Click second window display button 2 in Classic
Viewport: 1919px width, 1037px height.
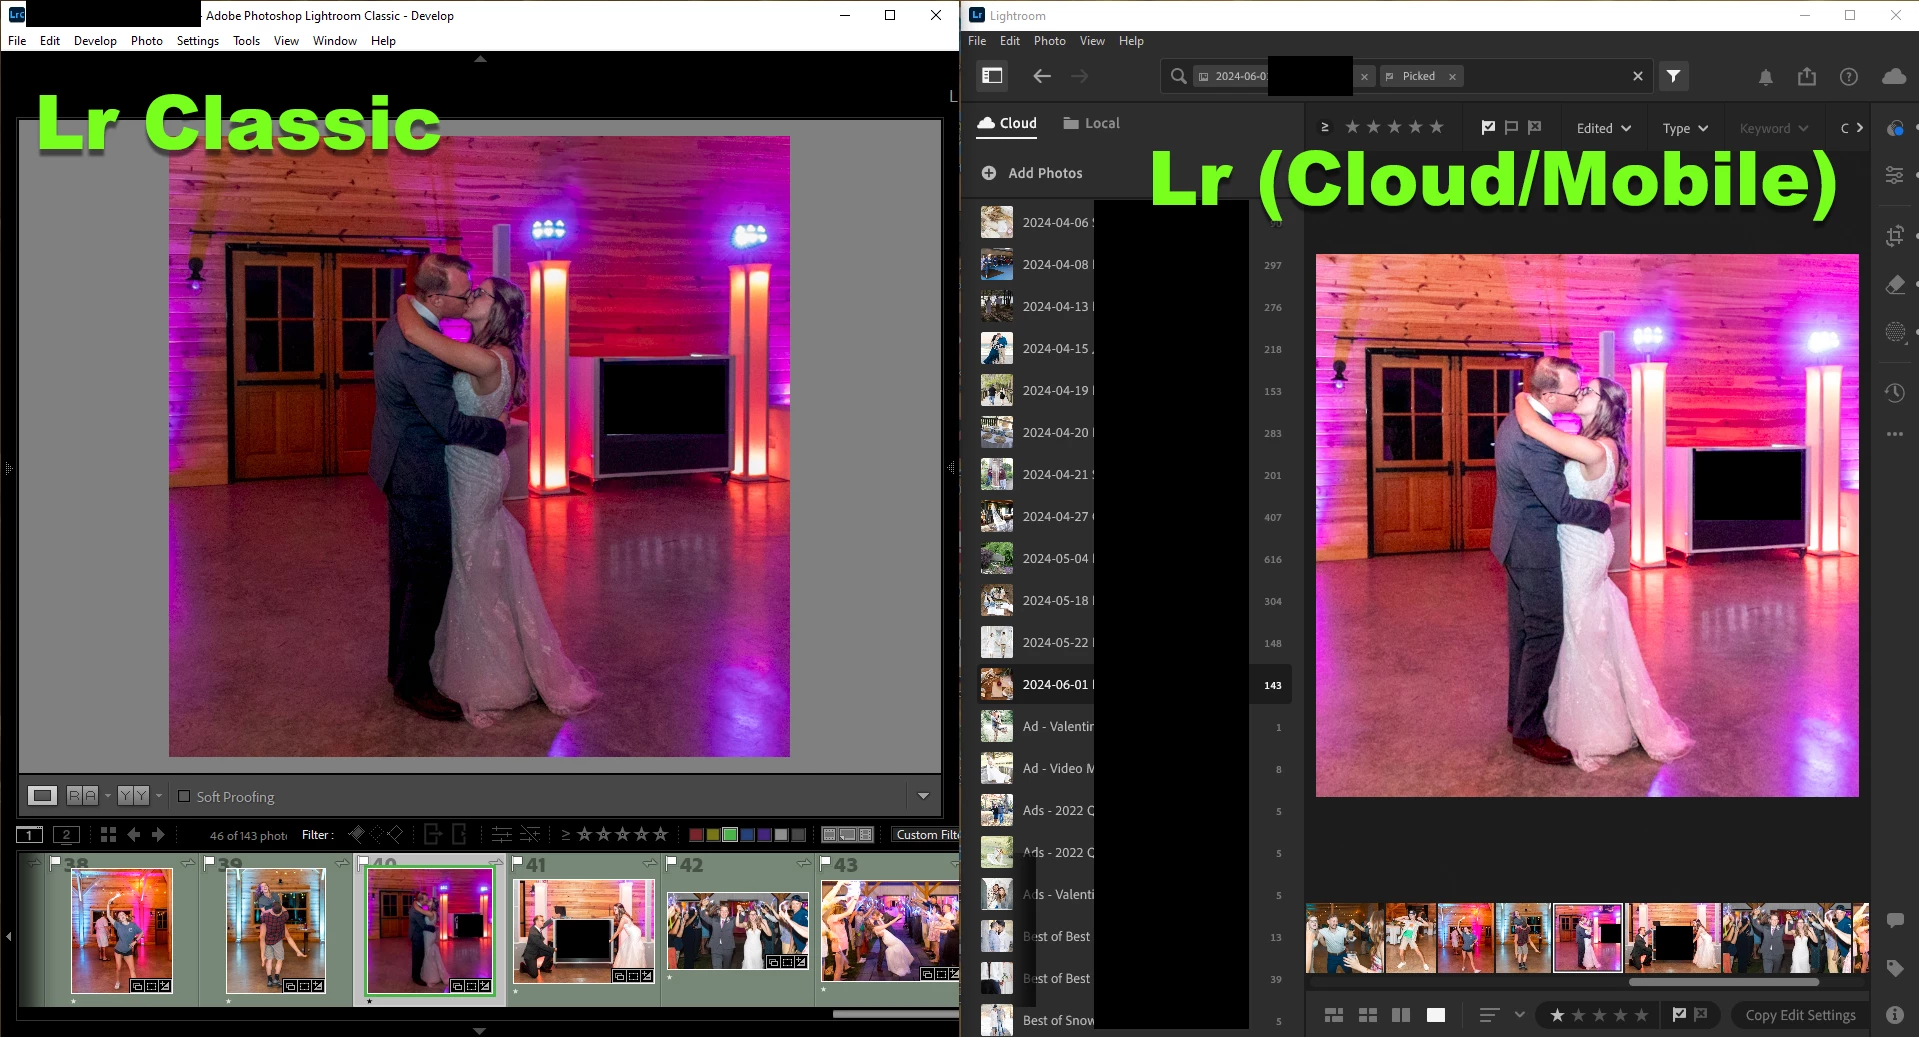point(66,834)
